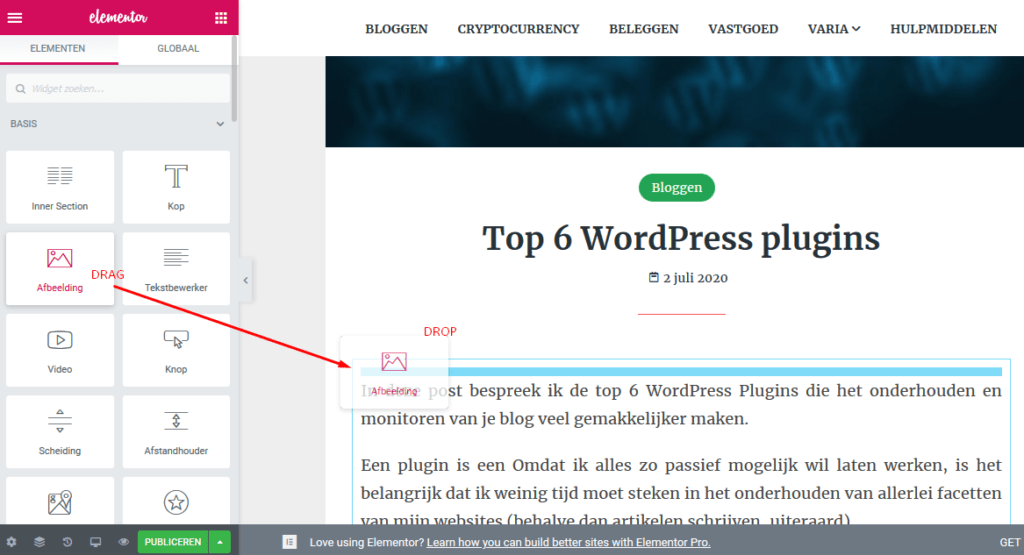The width and height of the screenshot is (1024, 555).
Task: Click the green Bloggen category badge
Action: (677, 187)
